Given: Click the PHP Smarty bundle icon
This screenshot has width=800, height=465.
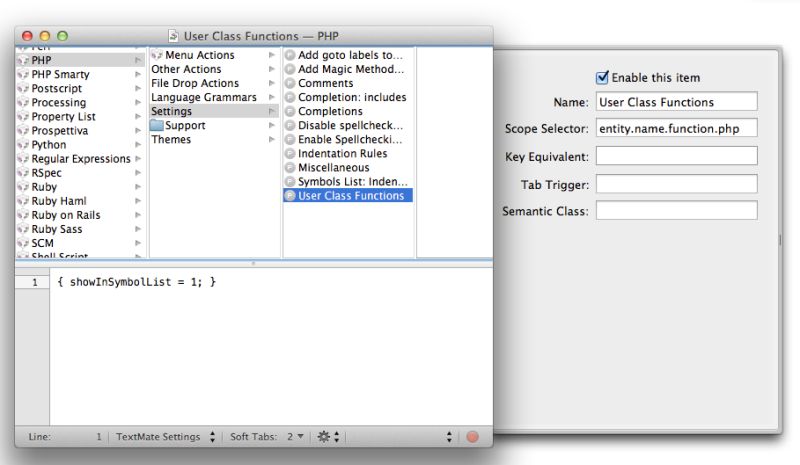Looking at the screenshot, I should (23, 75).
